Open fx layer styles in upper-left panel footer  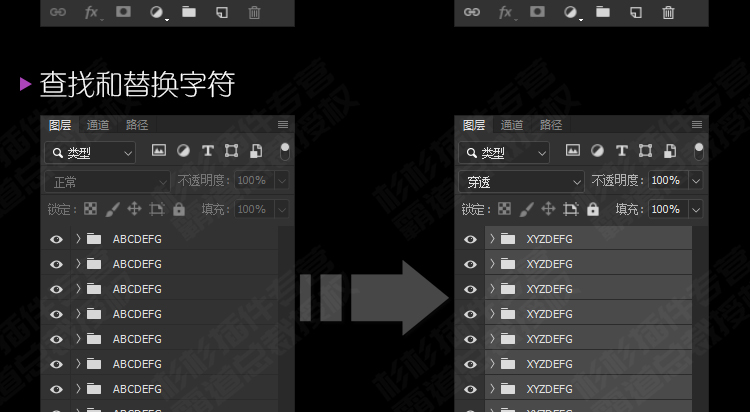[x=91, y=12]
